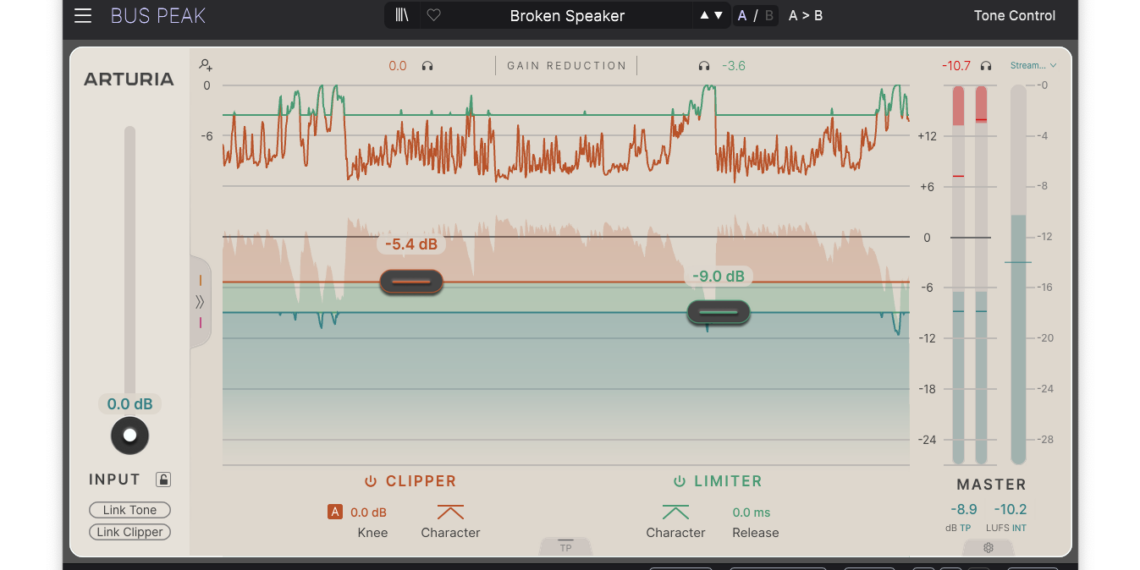Click the add-user icon above graph
Viewport: 1140px width, 570px height.
[206, 65]
